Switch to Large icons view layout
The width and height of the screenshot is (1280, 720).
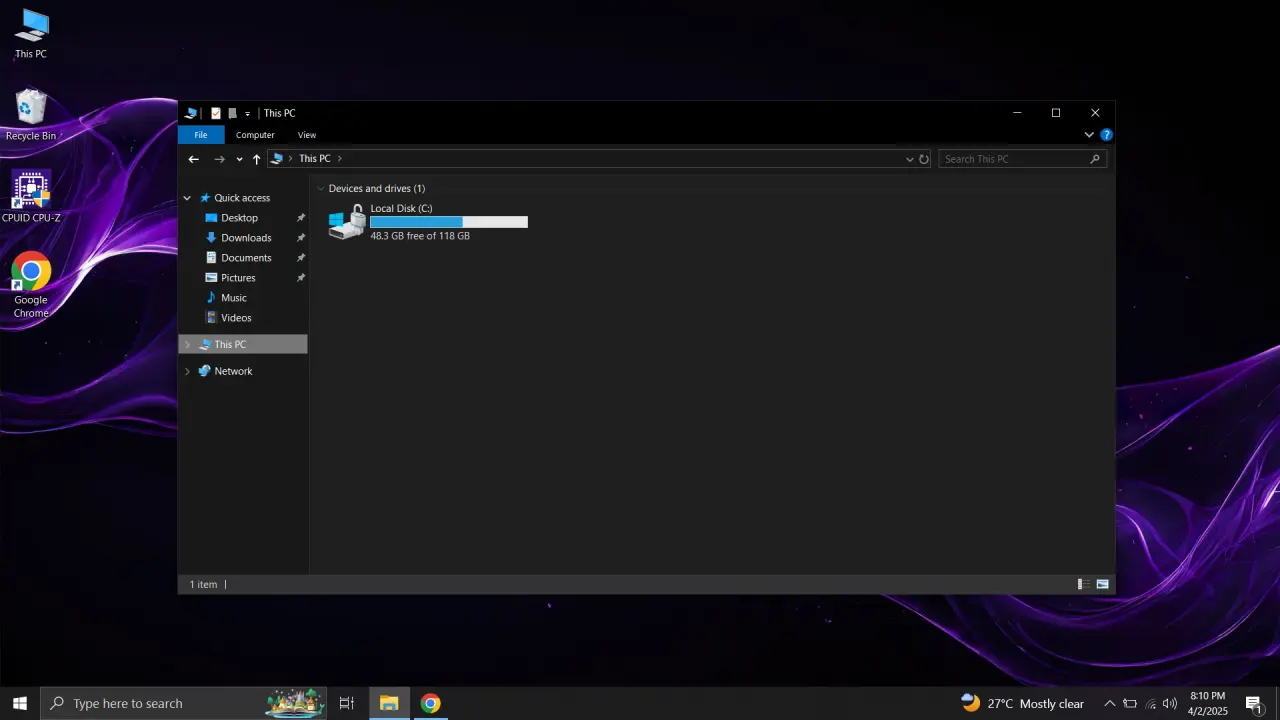pos(1102,585)
